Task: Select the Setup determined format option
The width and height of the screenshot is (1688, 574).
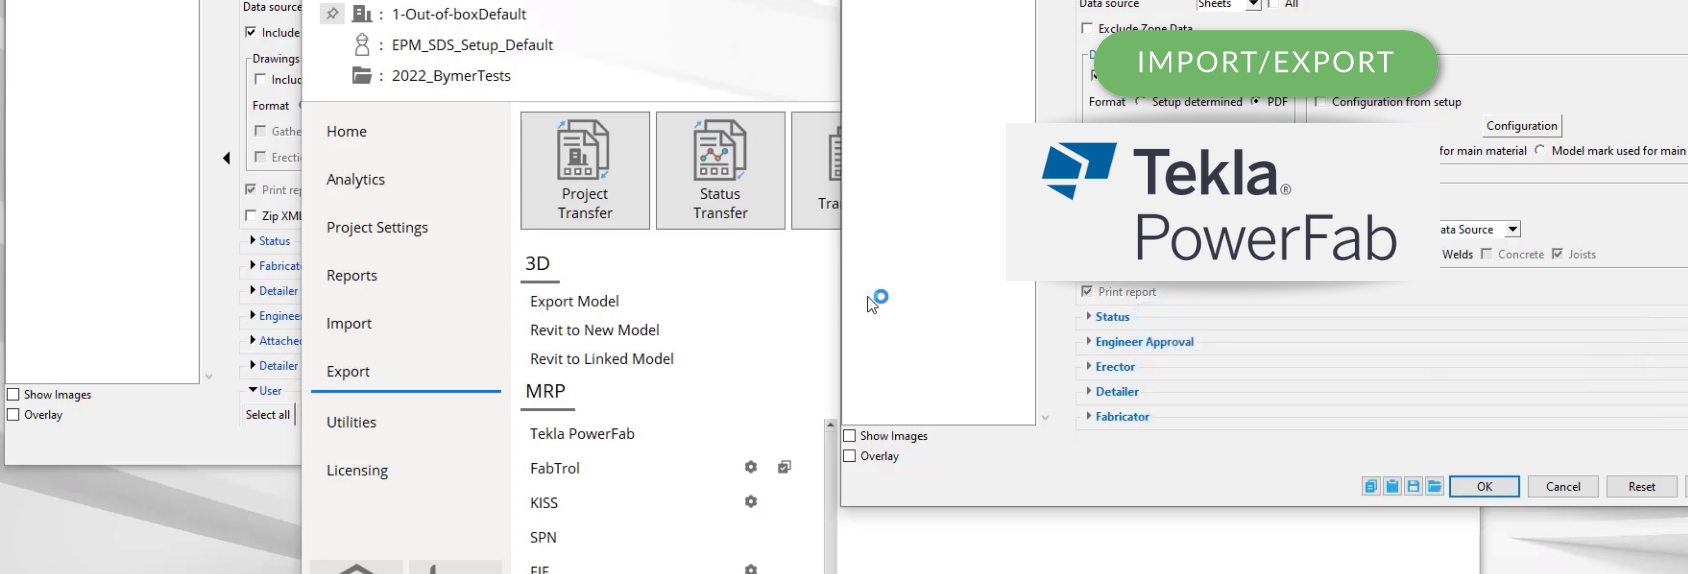Action: (x=1140, y=102)
